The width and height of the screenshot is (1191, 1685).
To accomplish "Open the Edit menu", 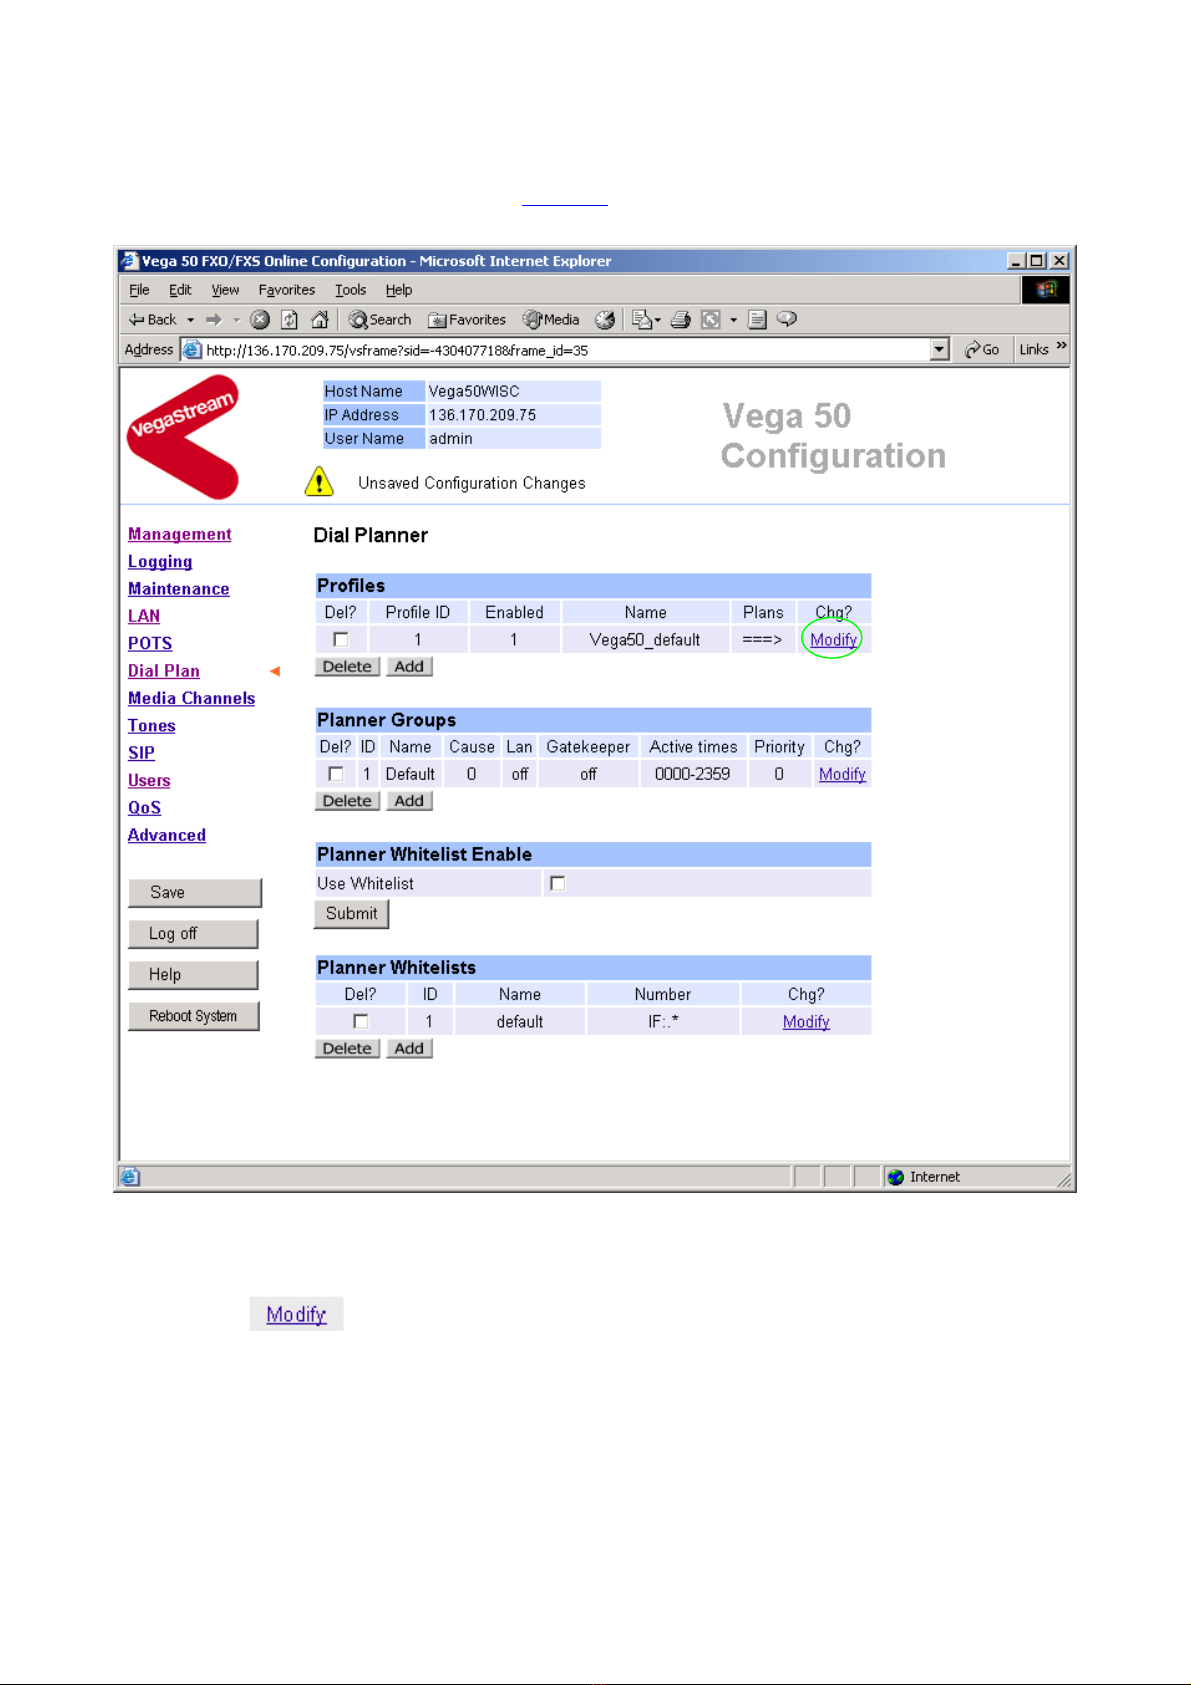I will 180,290.
